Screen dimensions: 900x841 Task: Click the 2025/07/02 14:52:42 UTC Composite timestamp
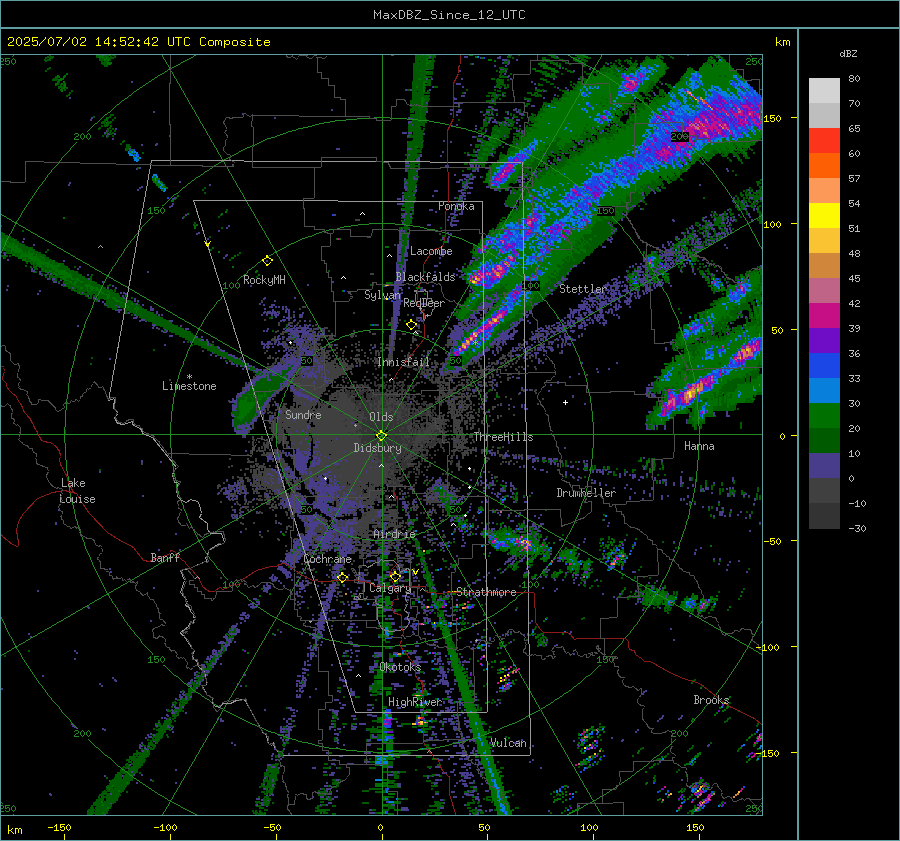[x=138, y=42]
